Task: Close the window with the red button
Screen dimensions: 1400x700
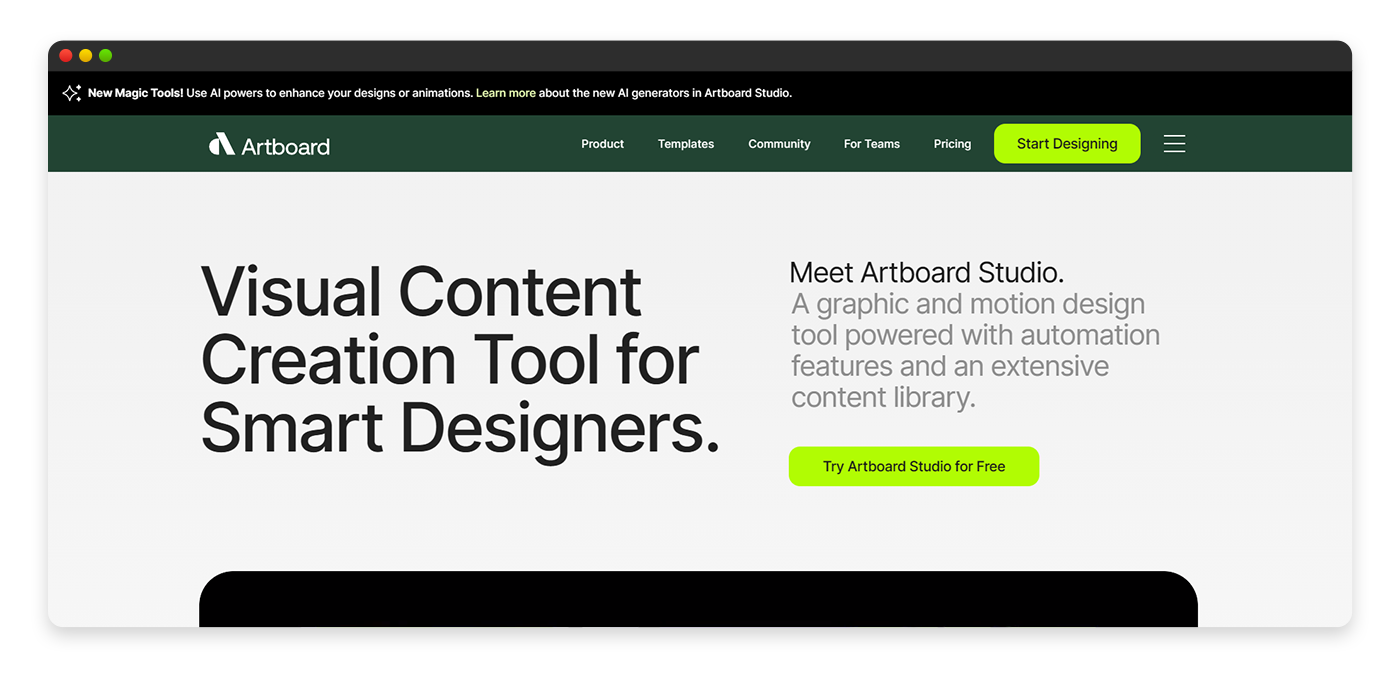Action: point(66,56)
